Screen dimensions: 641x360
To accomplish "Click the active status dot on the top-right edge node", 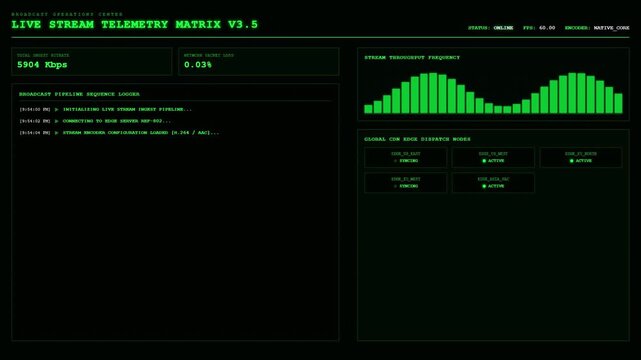I will point(572,161).
